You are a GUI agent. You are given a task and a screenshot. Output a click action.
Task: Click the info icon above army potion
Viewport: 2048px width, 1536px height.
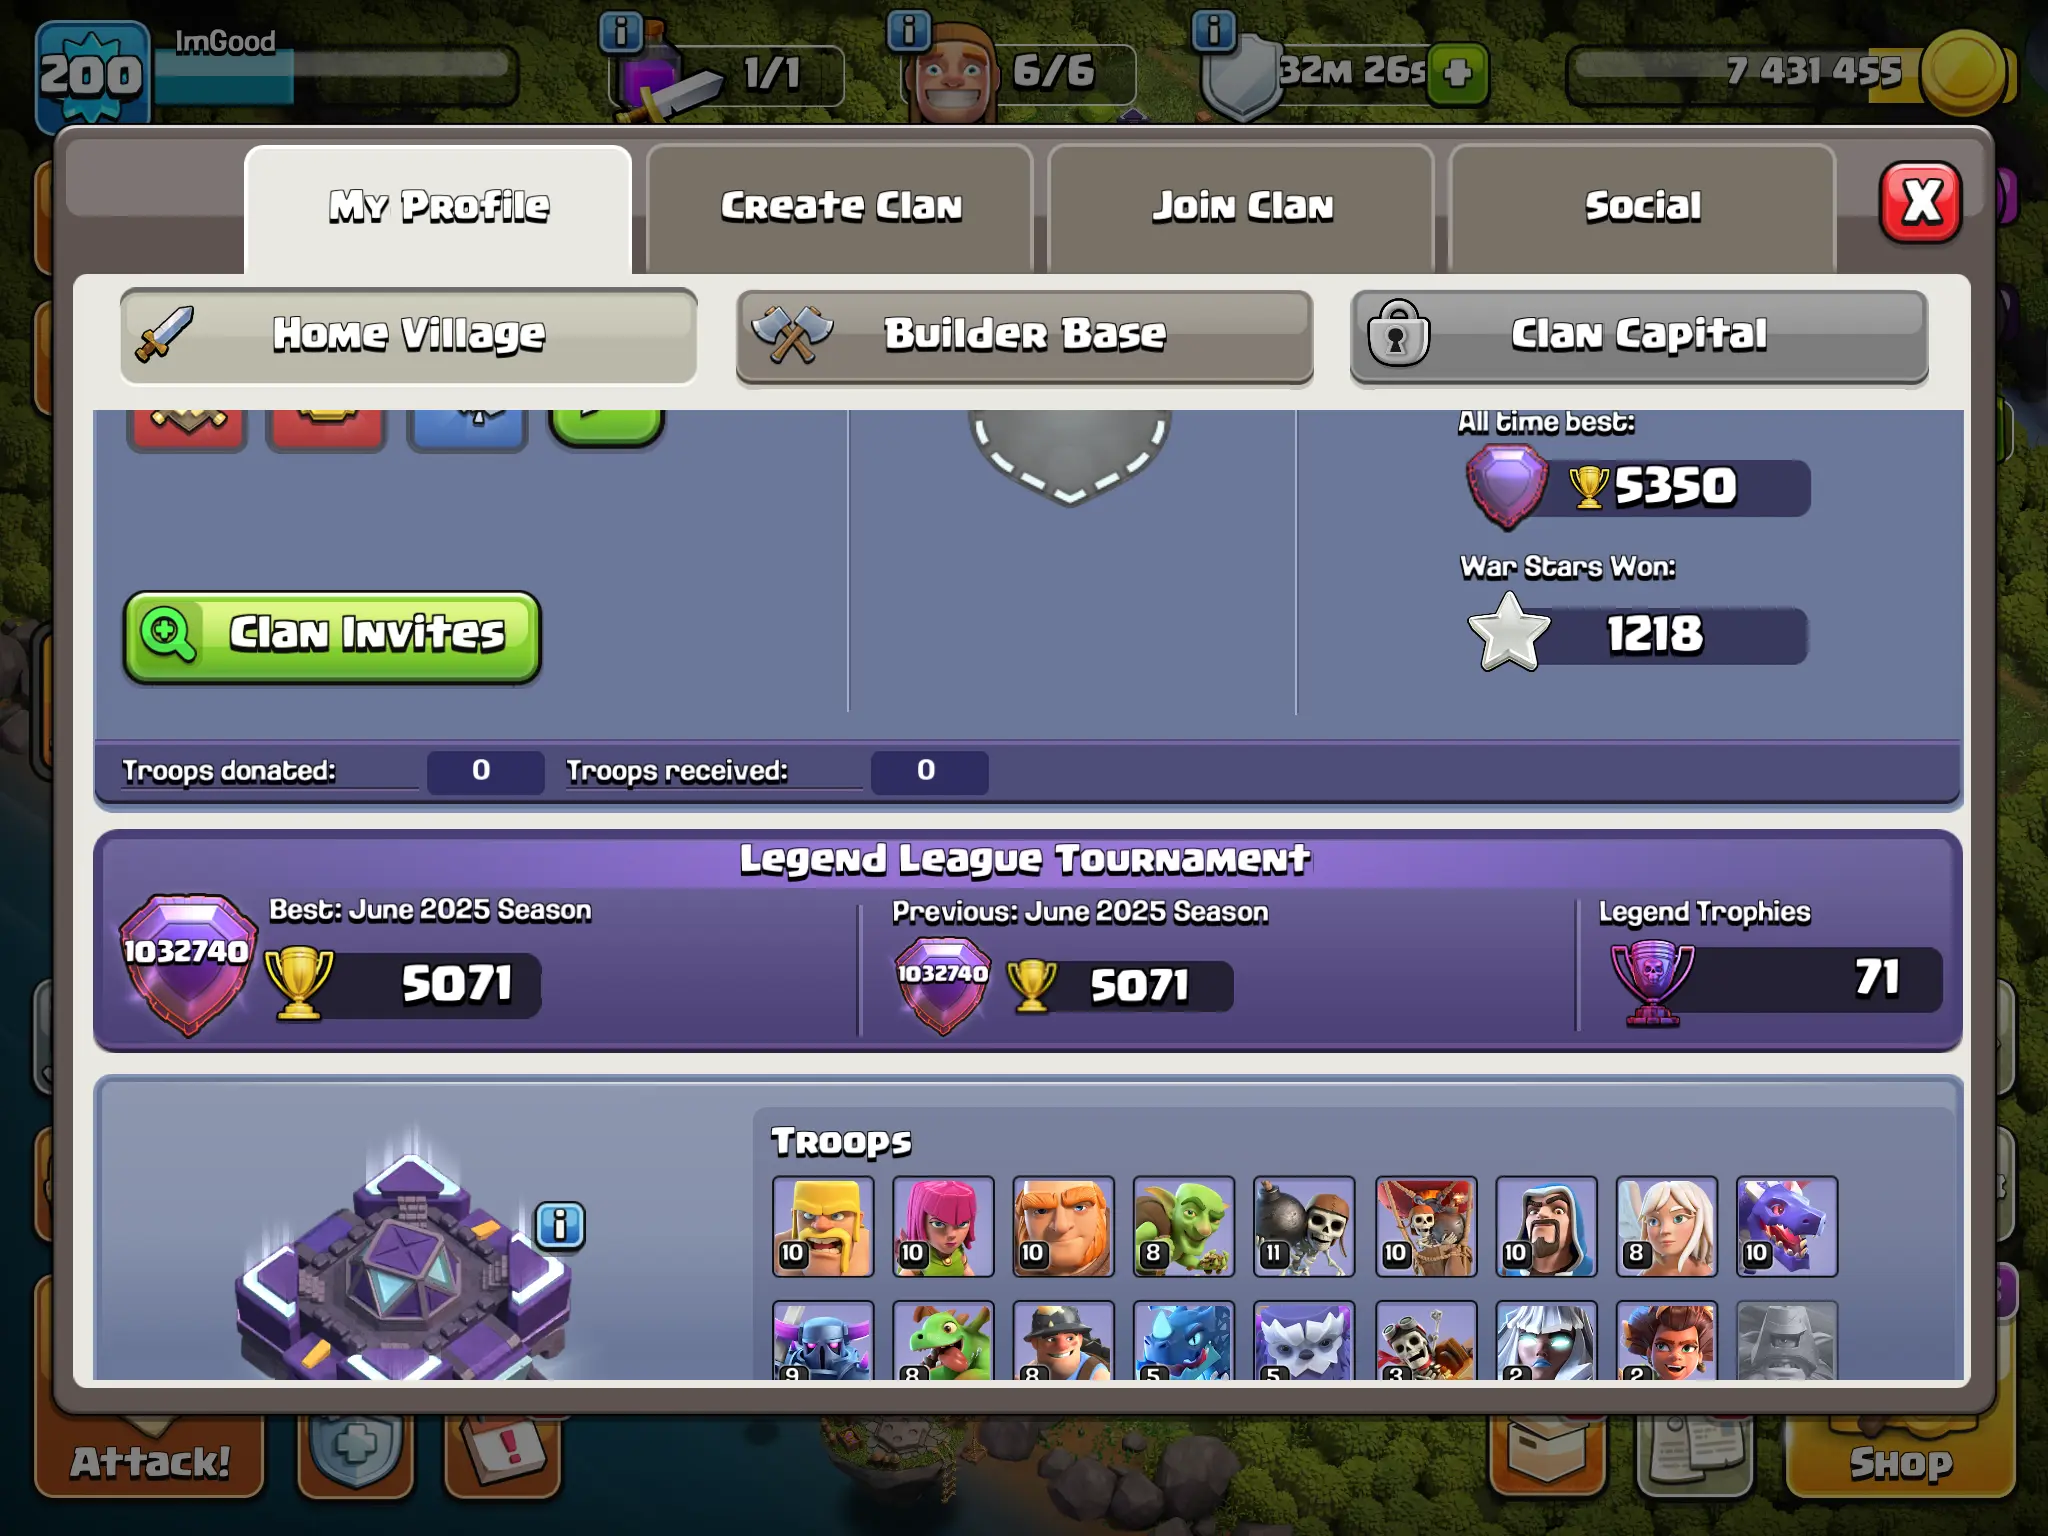(x=621, y=32)
